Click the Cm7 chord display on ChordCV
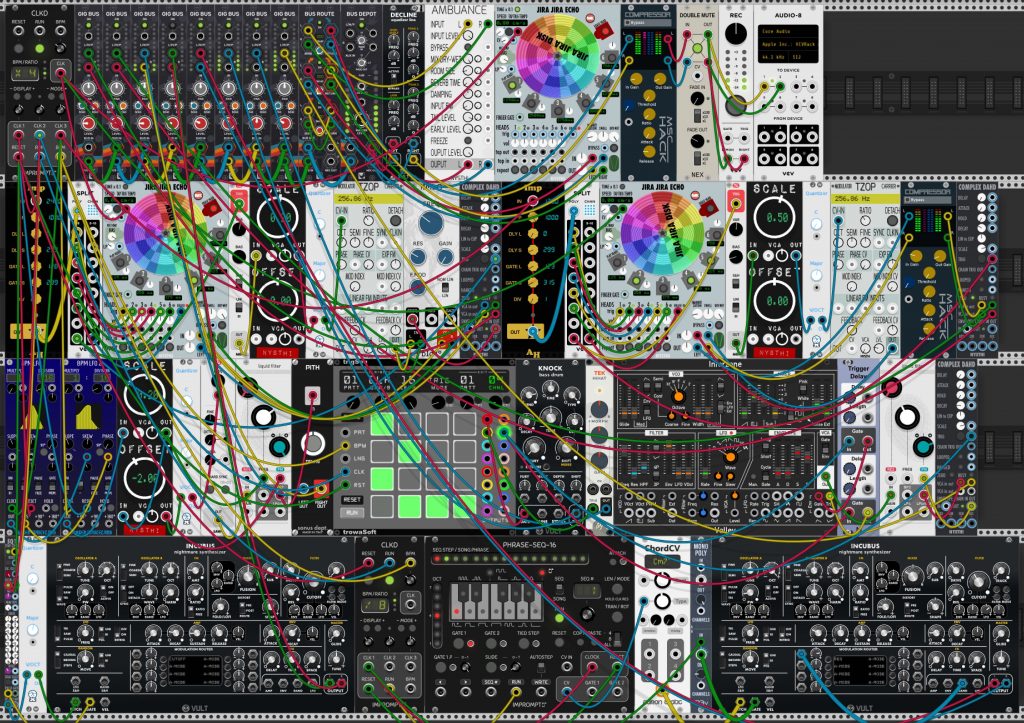The width and height of the screenshot is (1024, 723). (662, 562)
